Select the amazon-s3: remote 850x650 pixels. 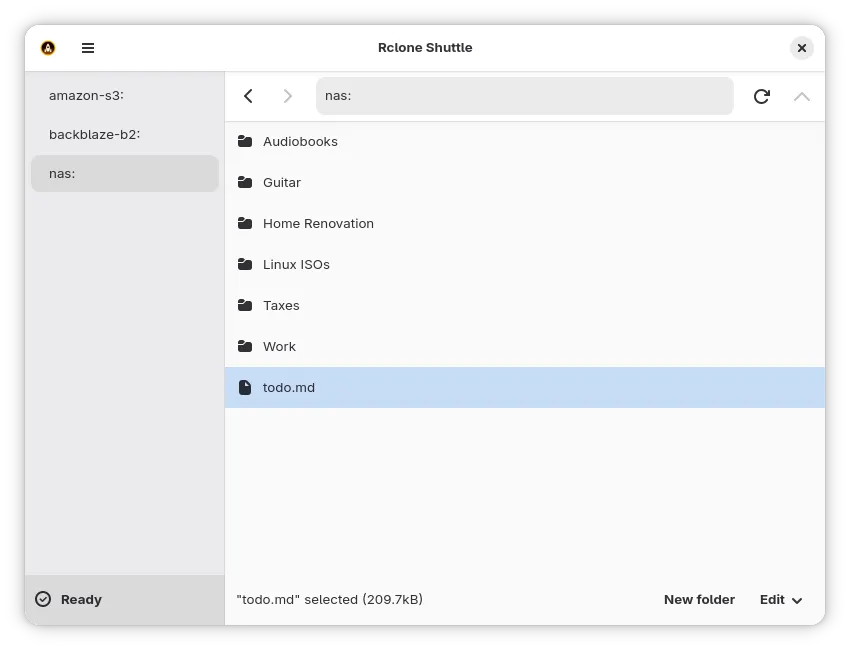pos(125,95)
